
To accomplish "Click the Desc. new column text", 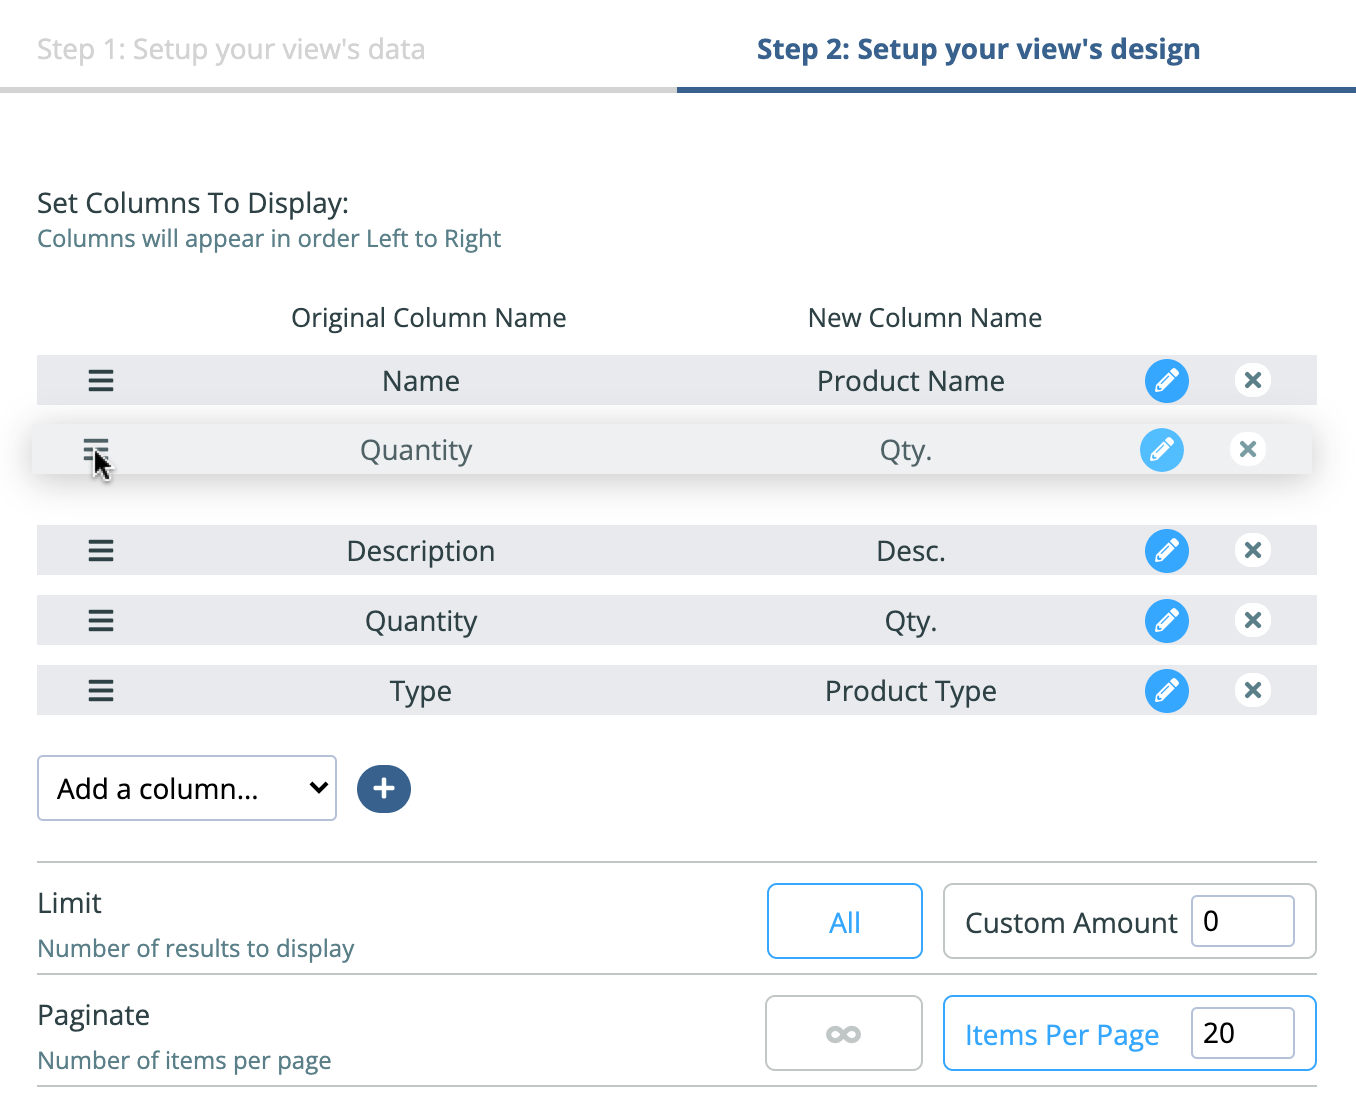I will coord(911,551).
